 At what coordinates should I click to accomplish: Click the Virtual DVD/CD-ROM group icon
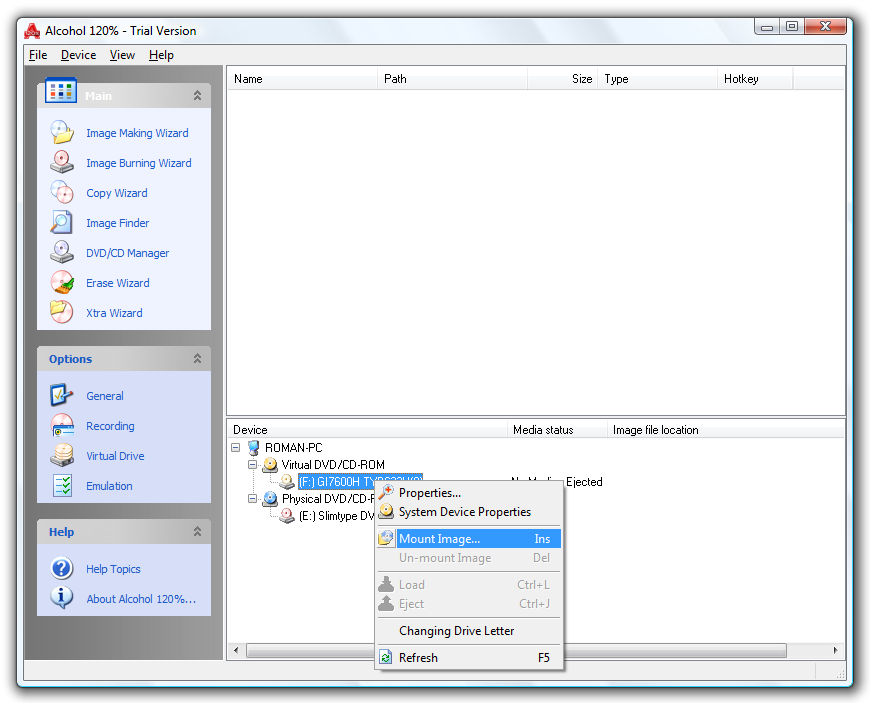click(270, 464)
